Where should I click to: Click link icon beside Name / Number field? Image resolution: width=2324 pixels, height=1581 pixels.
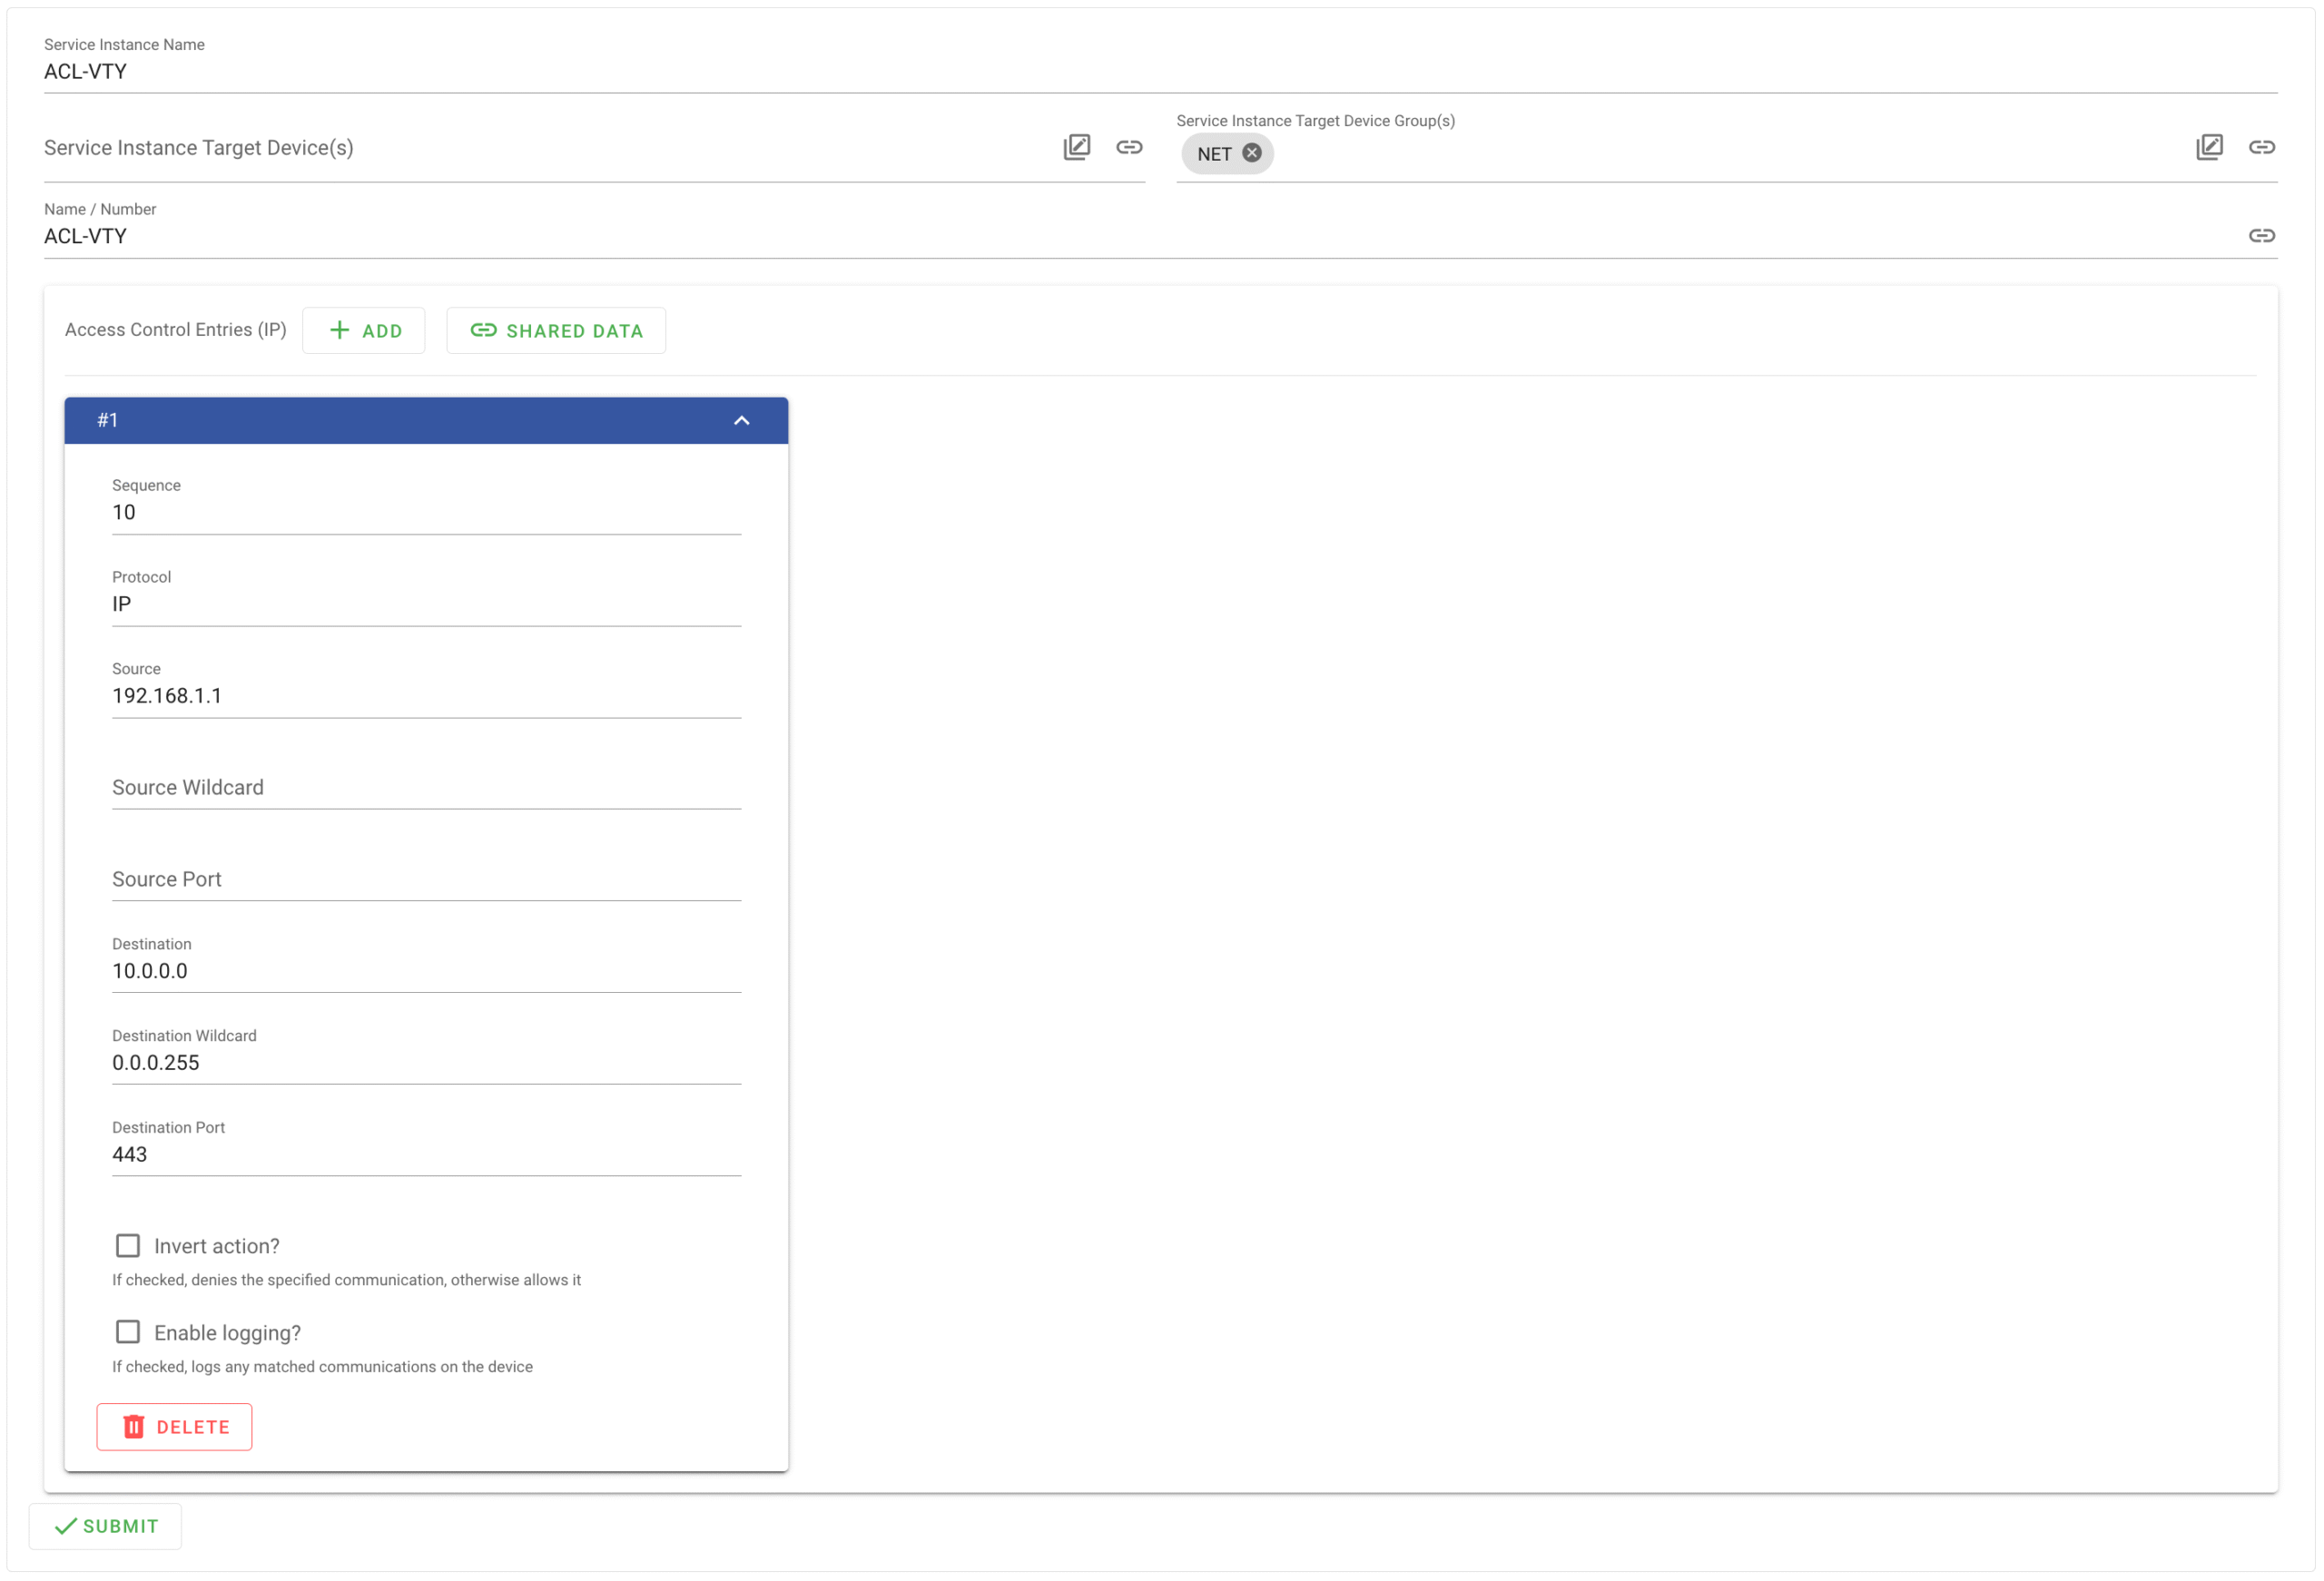click(x=2261, y=235)
